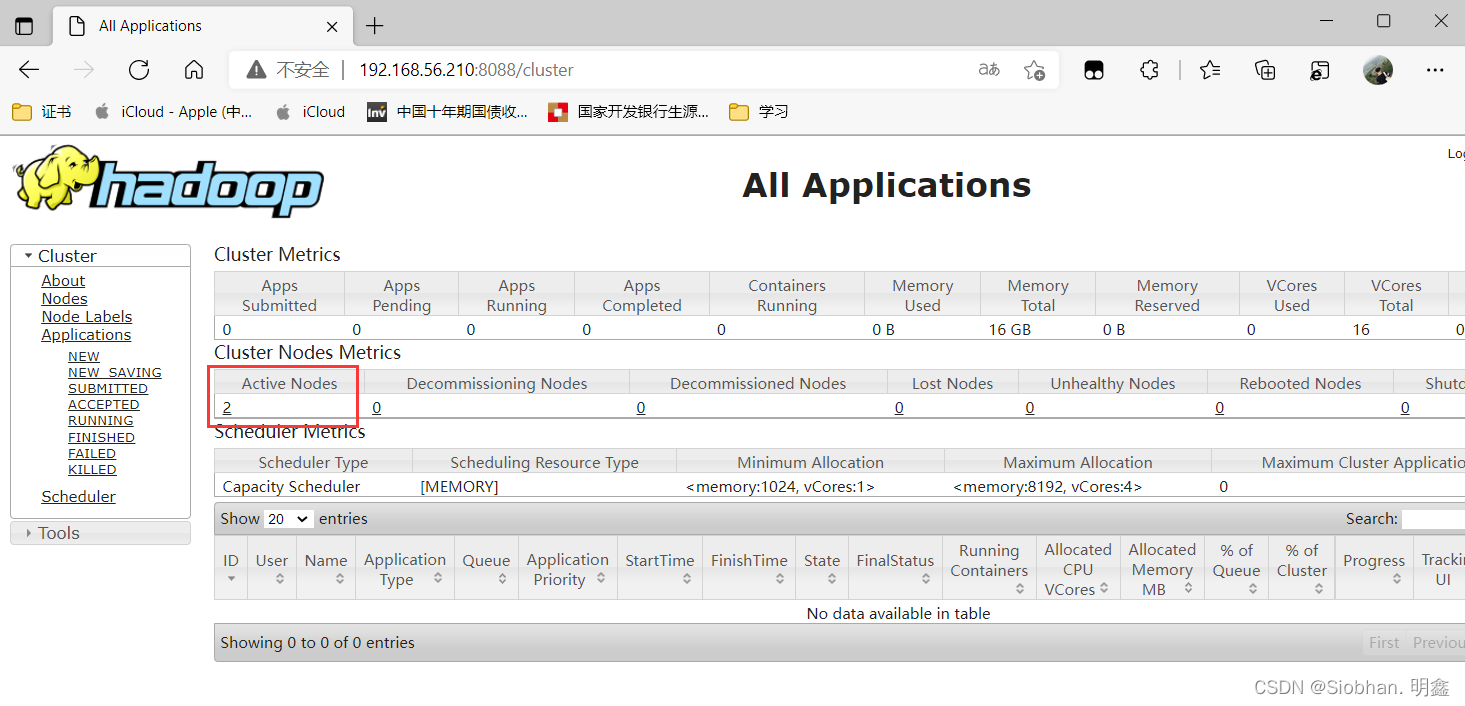Image resolution: width=1465 pixels, height=706 pixels.
Task: Open the Show entries count dropdown
Action: [289, 519]
